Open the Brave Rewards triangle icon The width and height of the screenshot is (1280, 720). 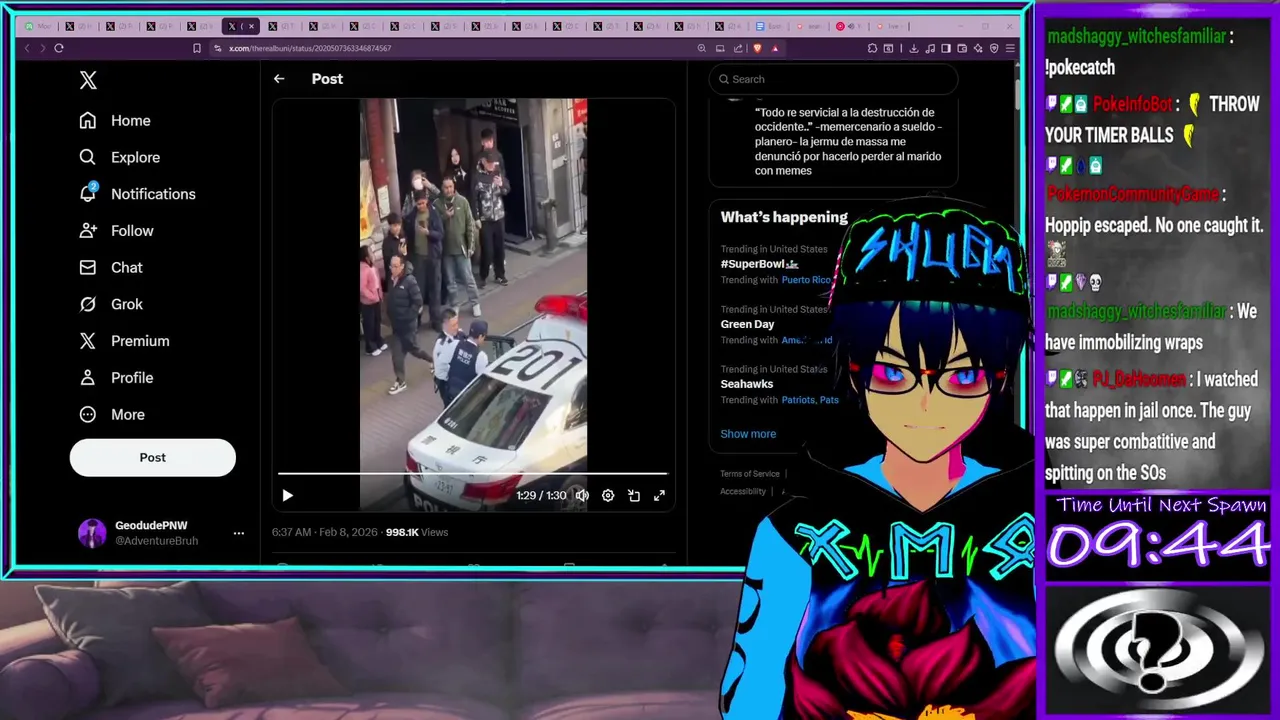click(x=775, y=48)
